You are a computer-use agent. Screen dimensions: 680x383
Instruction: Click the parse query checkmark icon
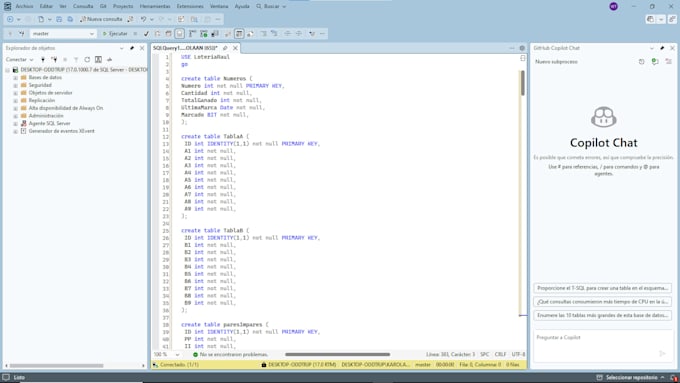[x=146, y=33]
